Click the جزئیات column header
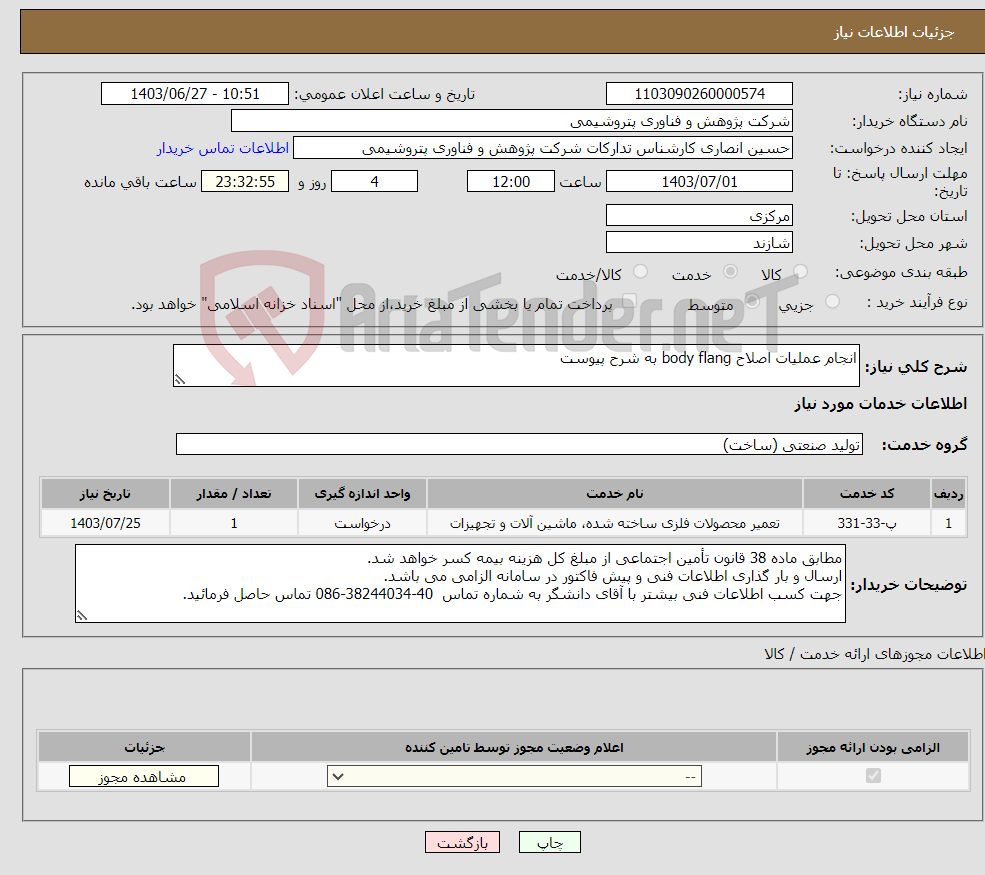 (144, 747)
